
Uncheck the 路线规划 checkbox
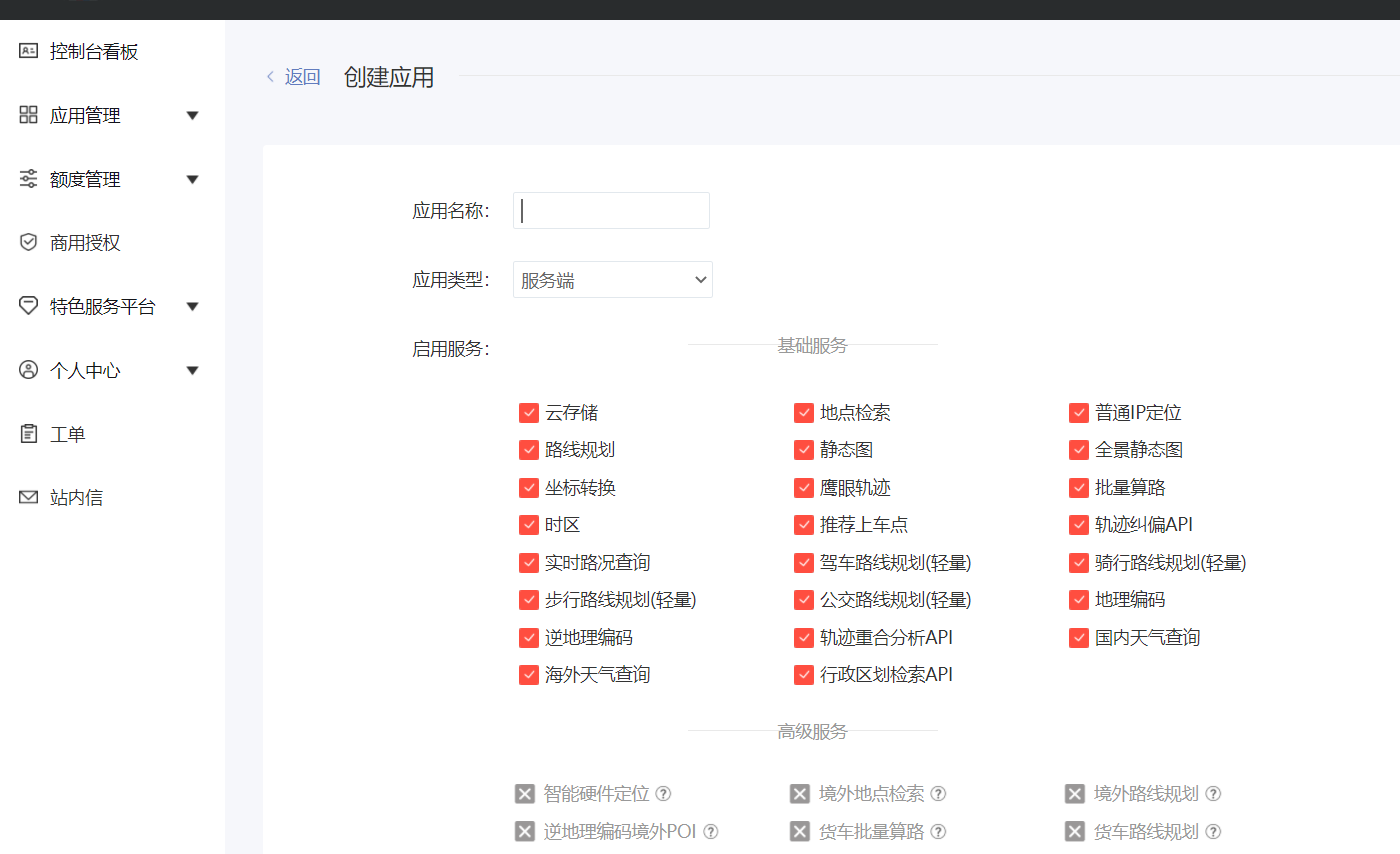529,450
